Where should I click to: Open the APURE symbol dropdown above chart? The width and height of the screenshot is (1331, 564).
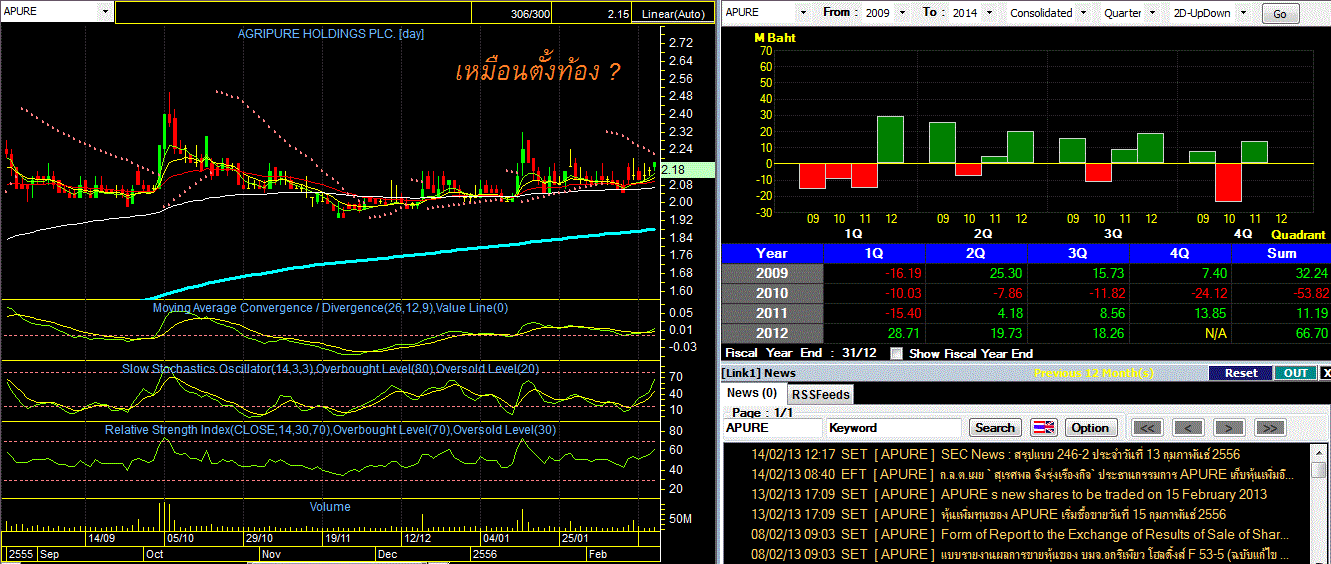(105, 12)
